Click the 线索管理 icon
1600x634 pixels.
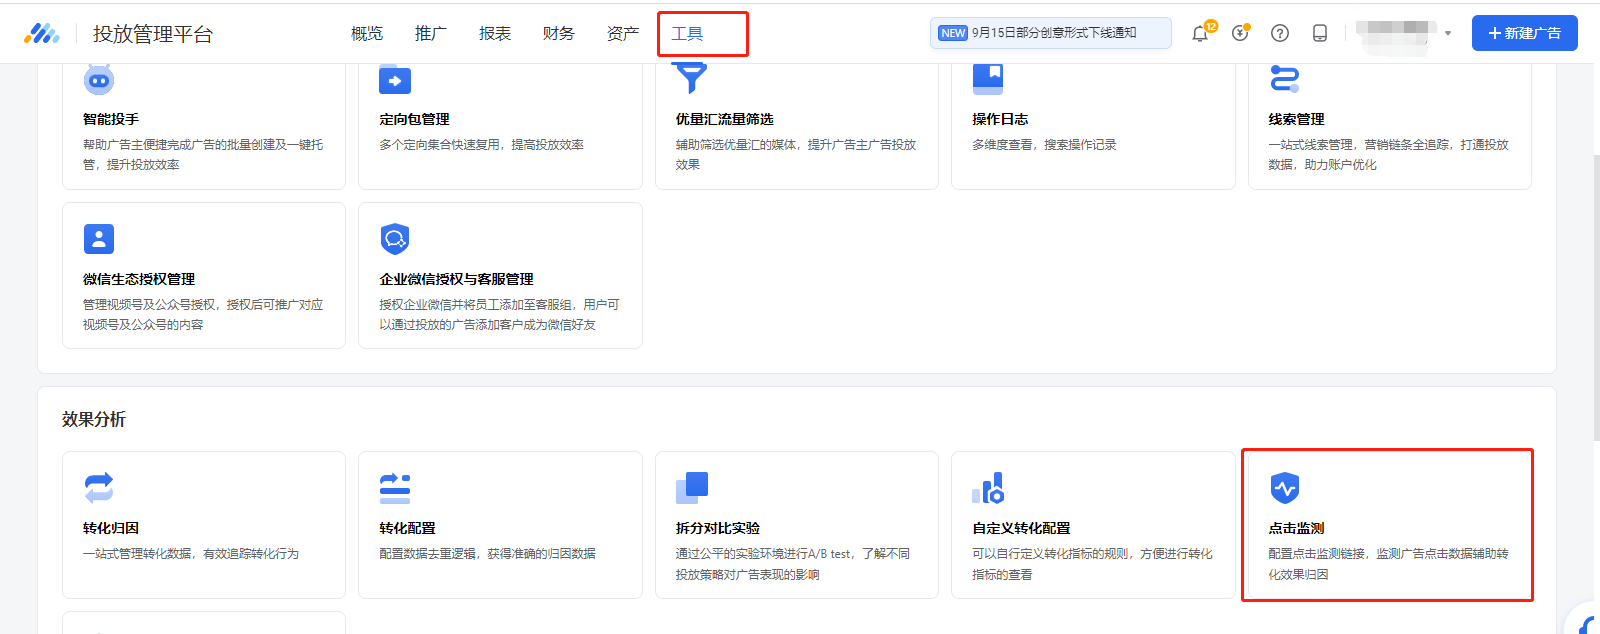point(1284,78)
